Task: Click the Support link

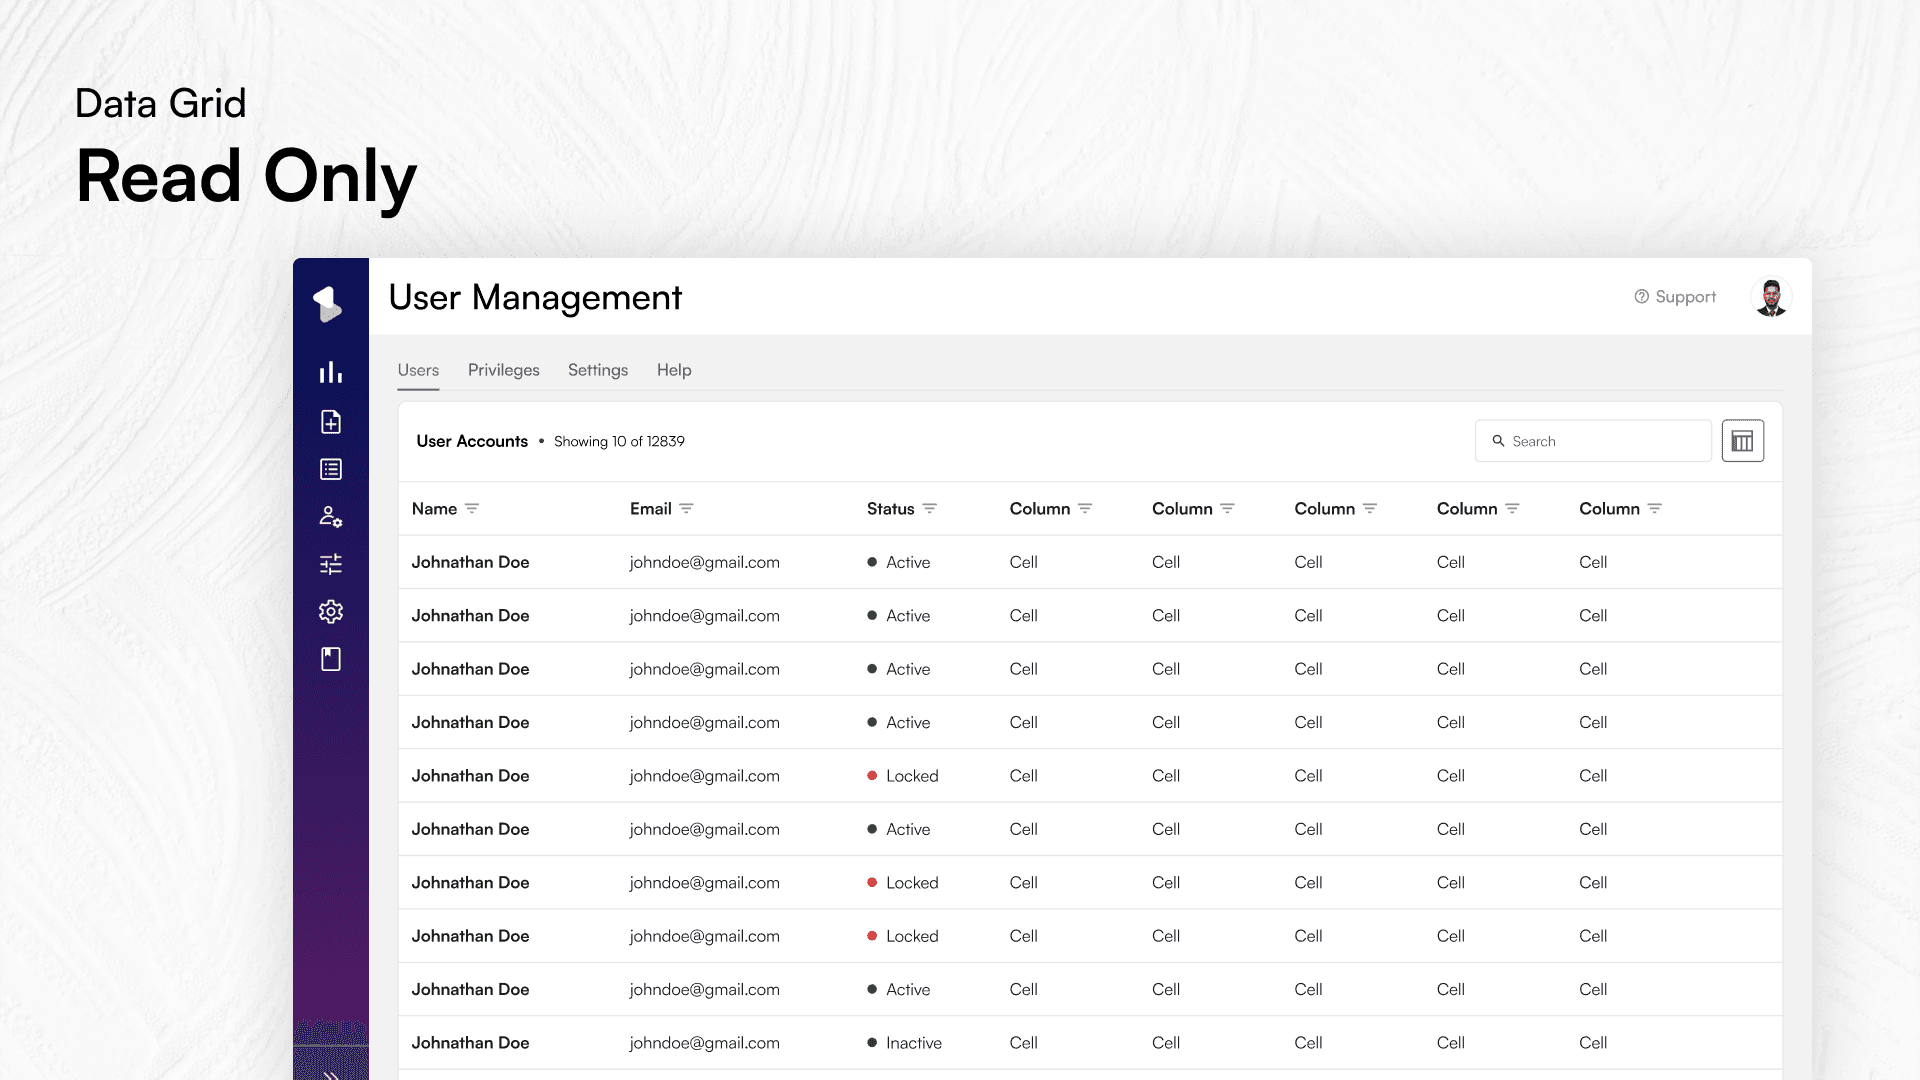Action: (x=1675, y=297)
